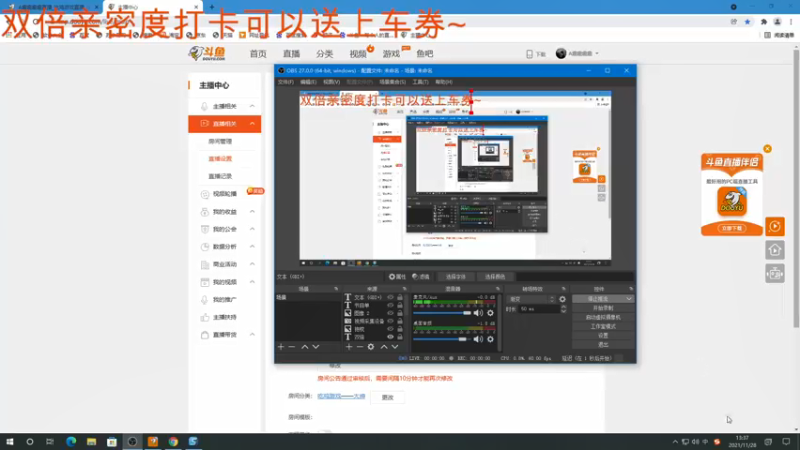800x450 pixels.
Task: Toggle lock on 视频采集设备 source
Action: [x=400, y=321]
